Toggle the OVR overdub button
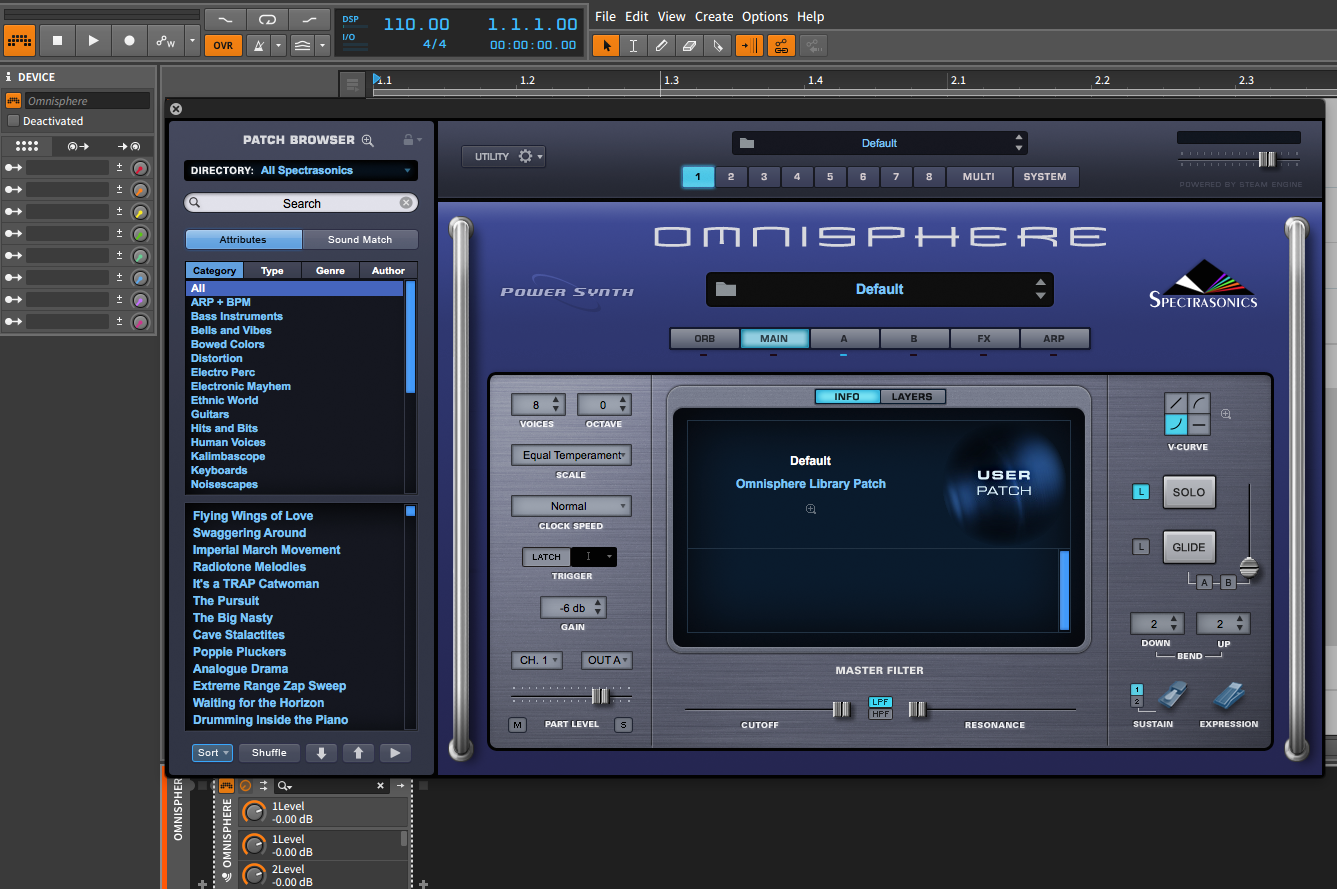 tap(223, 45)
